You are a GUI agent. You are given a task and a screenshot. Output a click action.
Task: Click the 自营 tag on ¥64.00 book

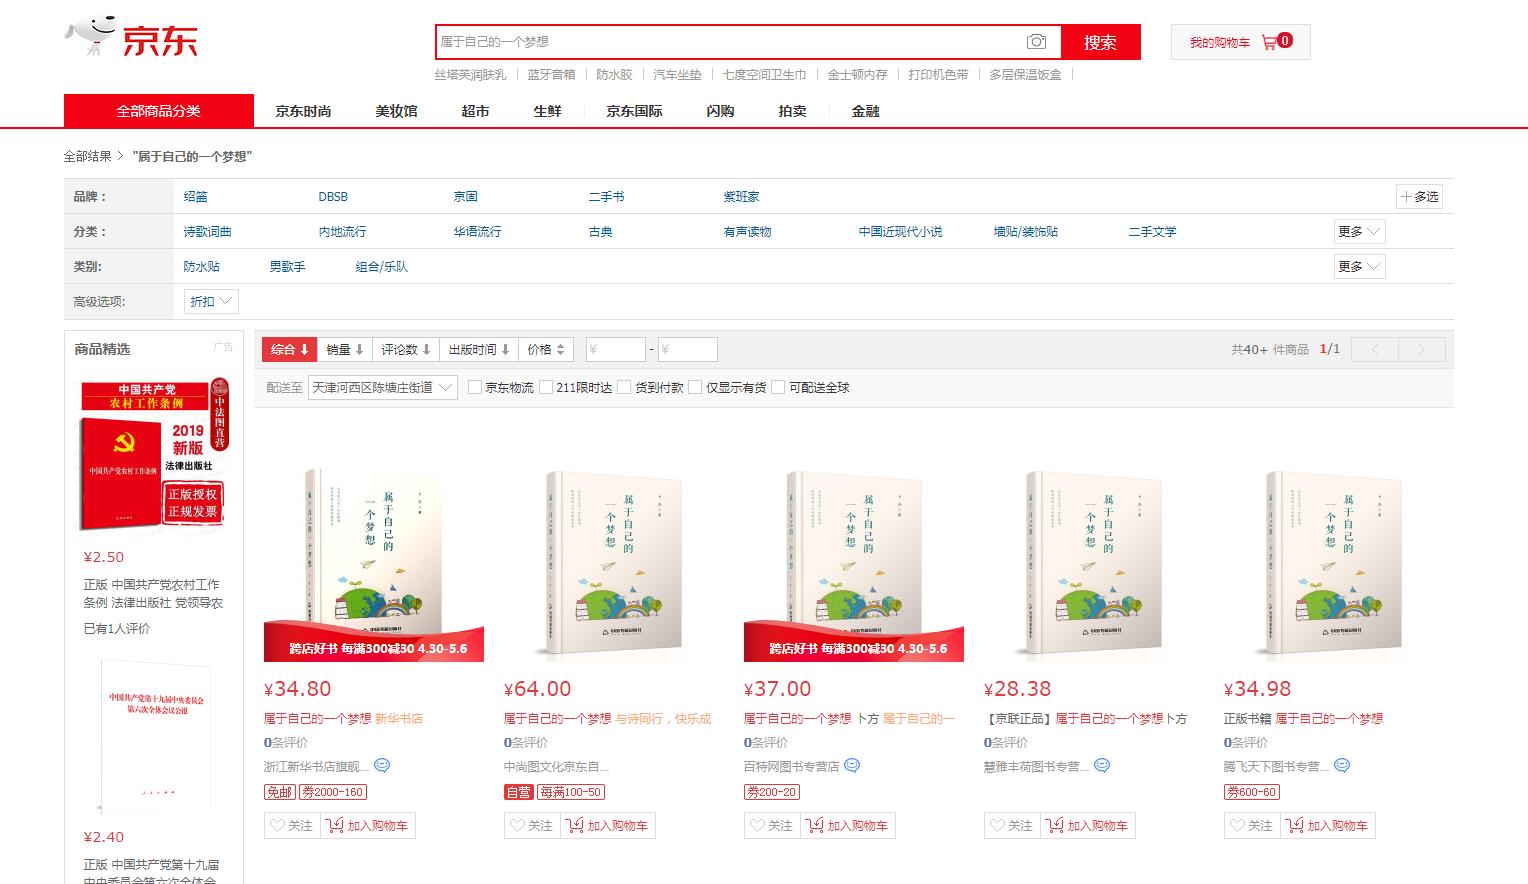click(x=518, y=792)
